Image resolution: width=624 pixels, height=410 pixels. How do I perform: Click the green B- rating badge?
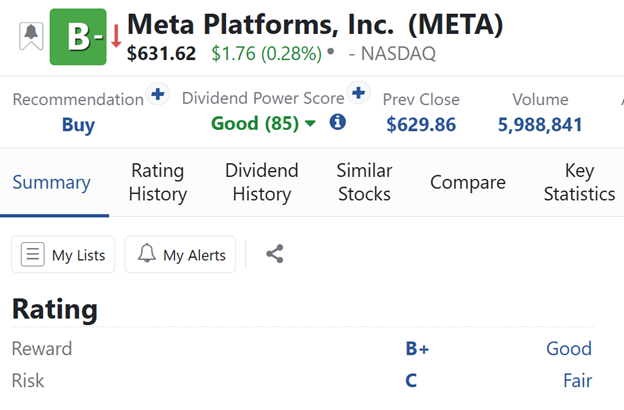(x=78, y=37)
